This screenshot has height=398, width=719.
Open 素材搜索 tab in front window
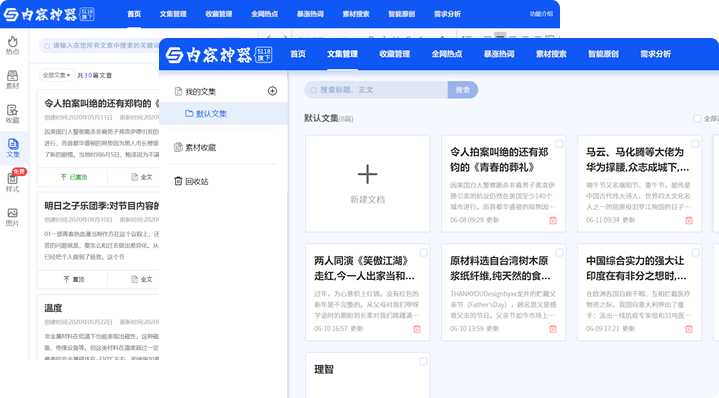[x=551, y=54]
